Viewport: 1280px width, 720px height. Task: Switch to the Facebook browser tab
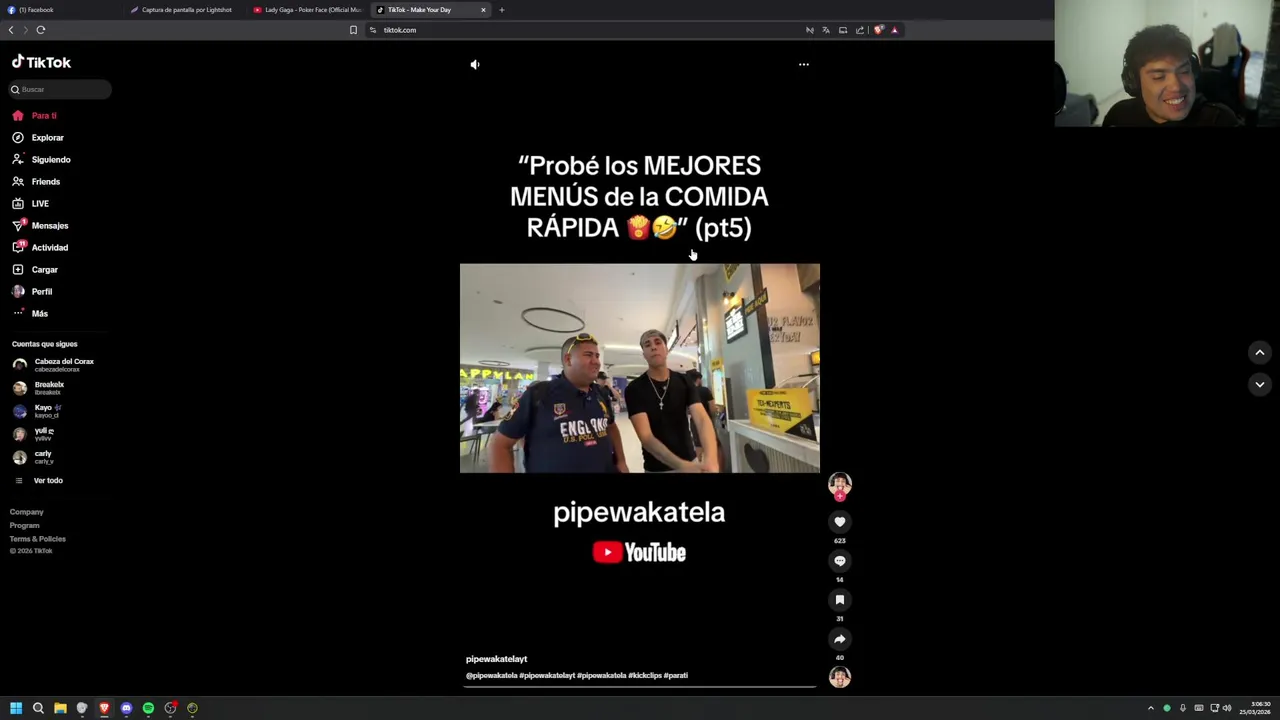point(60,10)
